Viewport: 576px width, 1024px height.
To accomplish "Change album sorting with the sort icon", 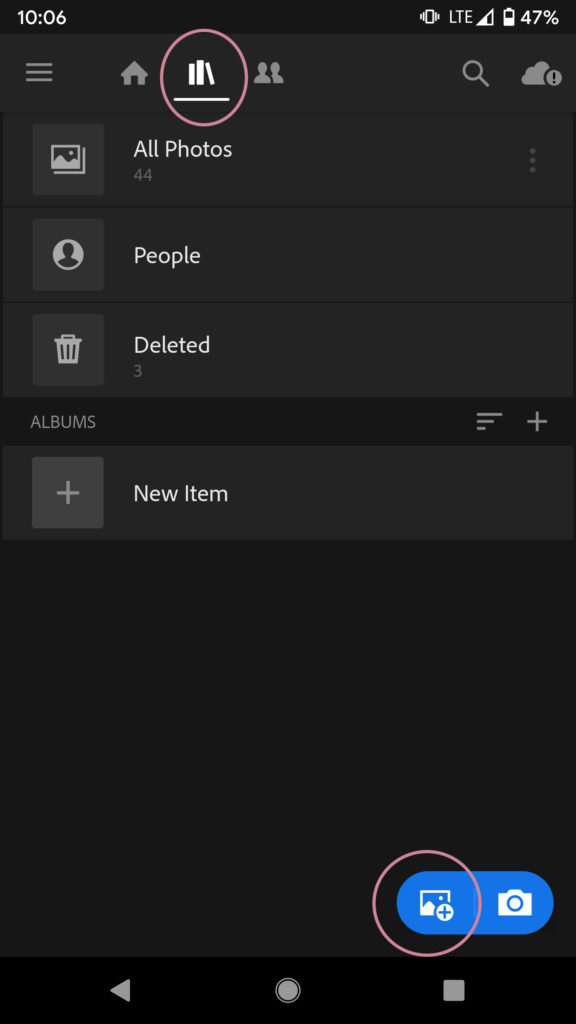I will click(x=488, y=421).
